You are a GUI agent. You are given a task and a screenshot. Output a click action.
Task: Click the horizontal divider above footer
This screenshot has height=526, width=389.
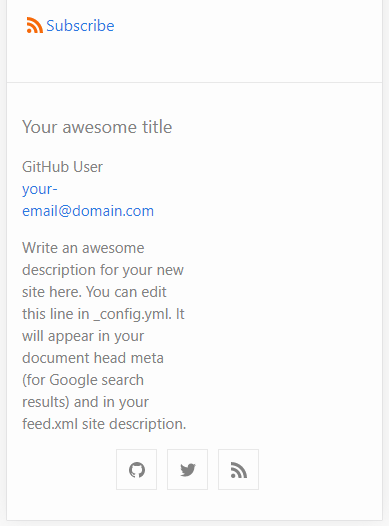(194, 82)
